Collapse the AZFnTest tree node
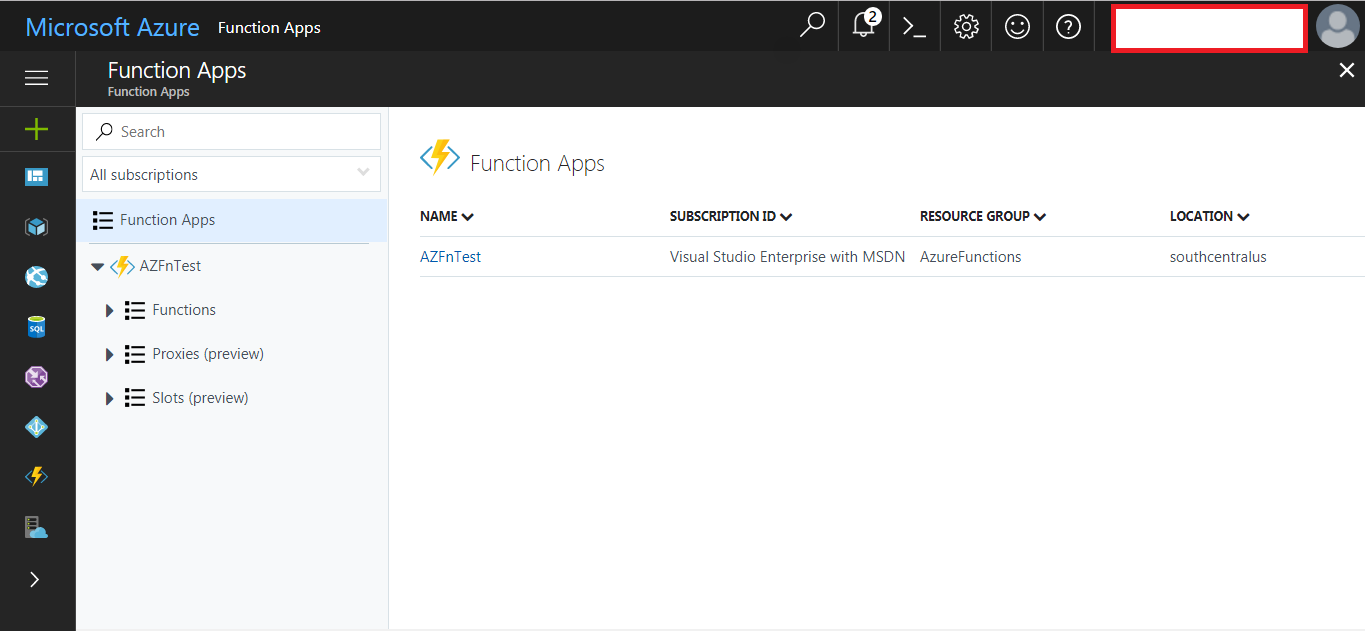This screenshot has height=631, width=1365. coord(97,267)
